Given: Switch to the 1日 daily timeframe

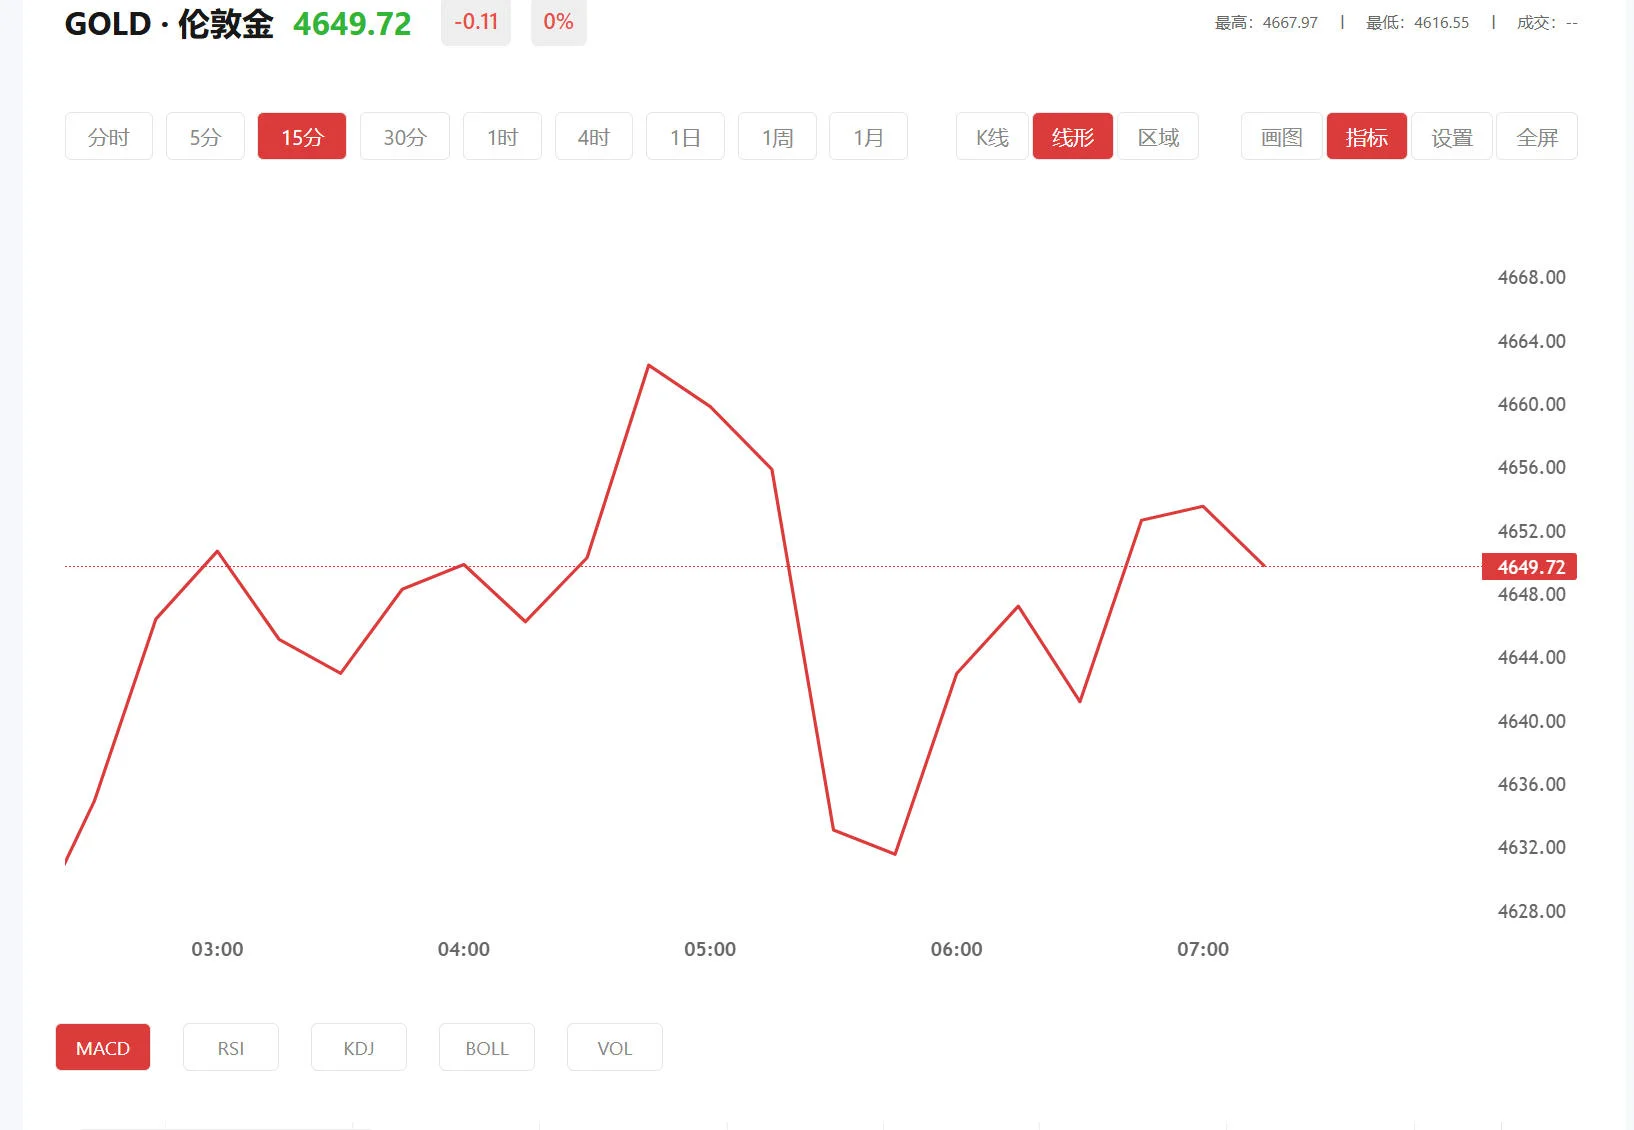Looking at the screenshot, I should pos(685,136).
